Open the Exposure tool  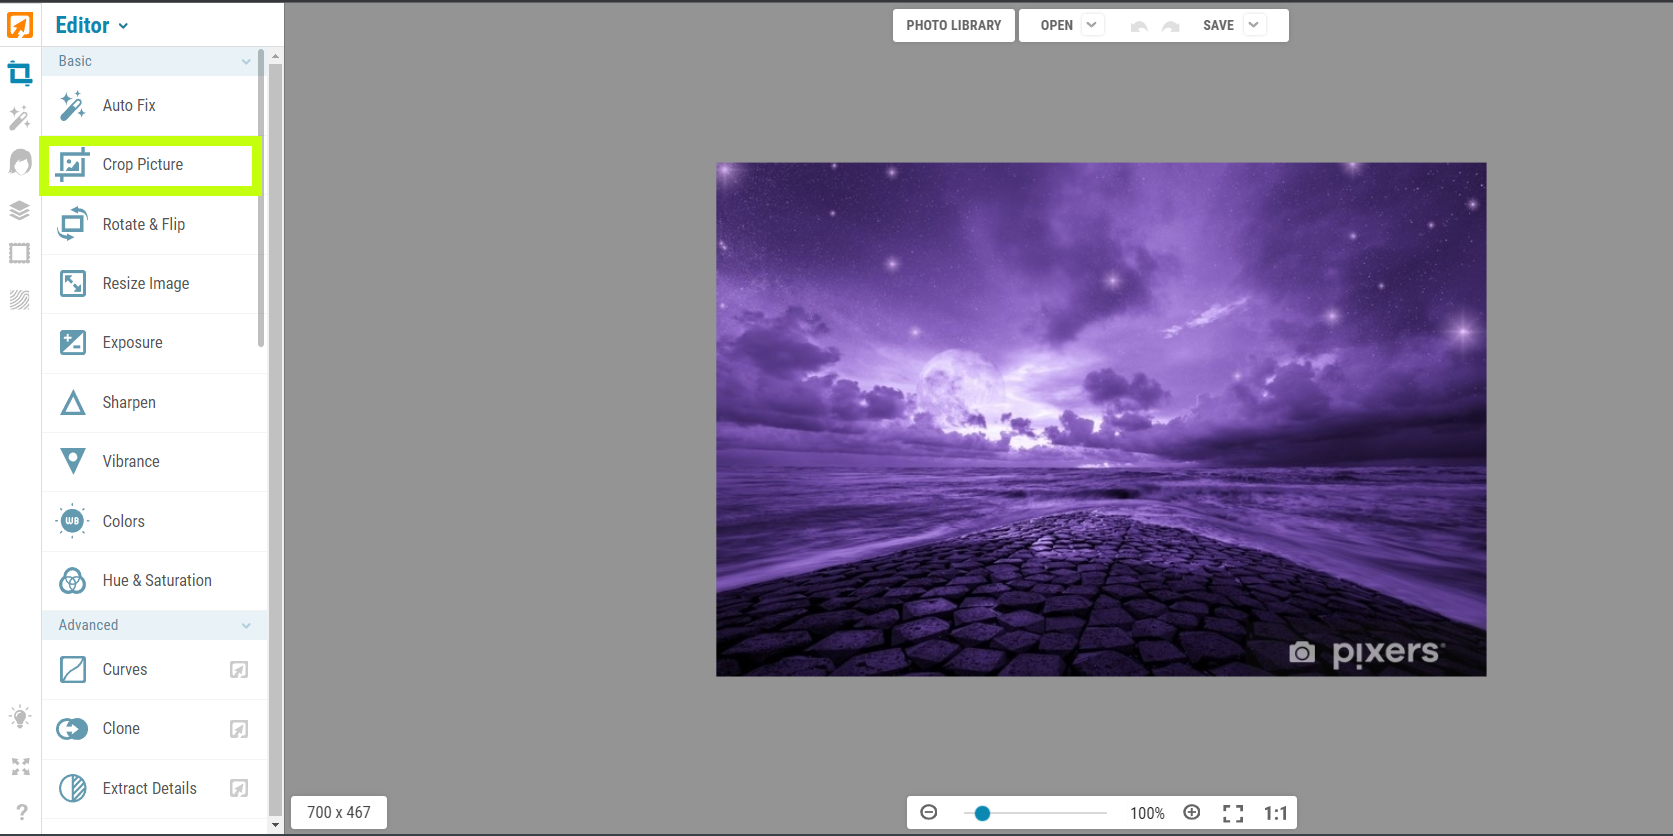click(154, 343)
